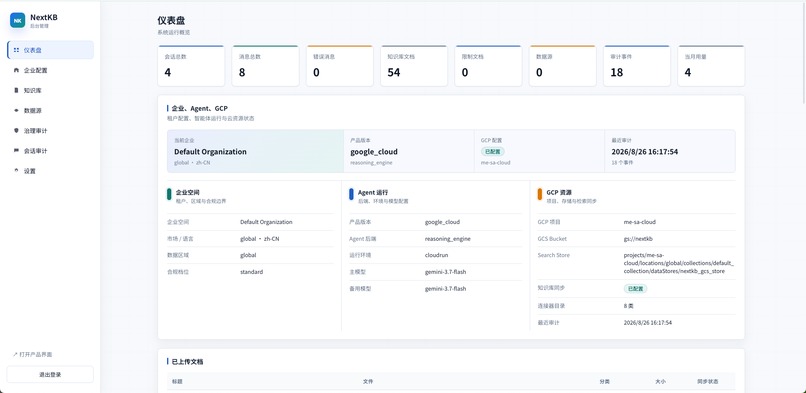Click the 18 个事件 subtext
Image resolution: width=806 pixels, height=393 pixels.
[622, 162]
